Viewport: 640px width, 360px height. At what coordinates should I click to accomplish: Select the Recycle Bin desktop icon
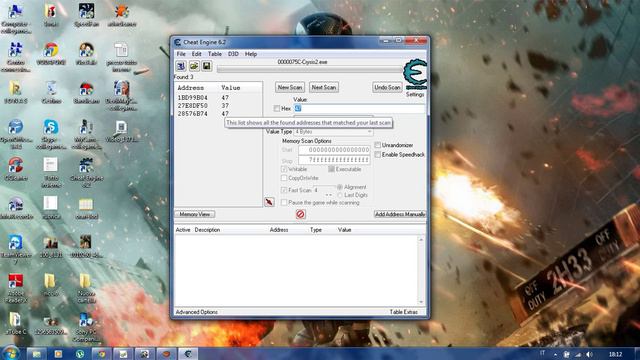(x=51, y=93)
